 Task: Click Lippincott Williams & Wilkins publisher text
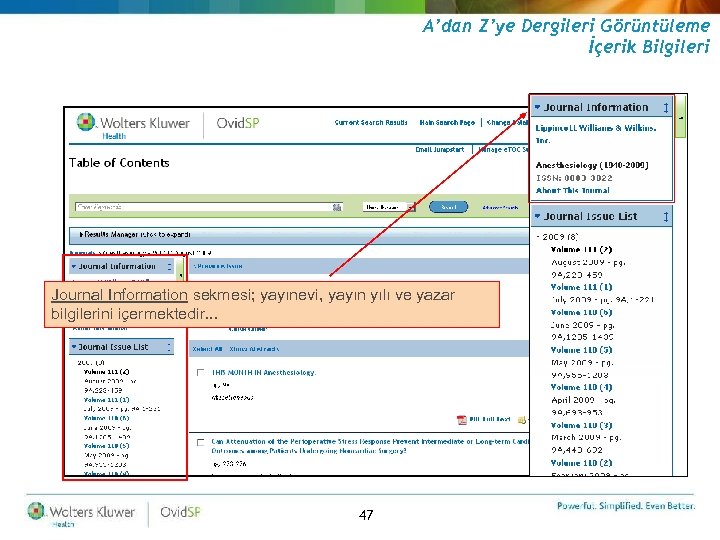[x=596, y=134]
